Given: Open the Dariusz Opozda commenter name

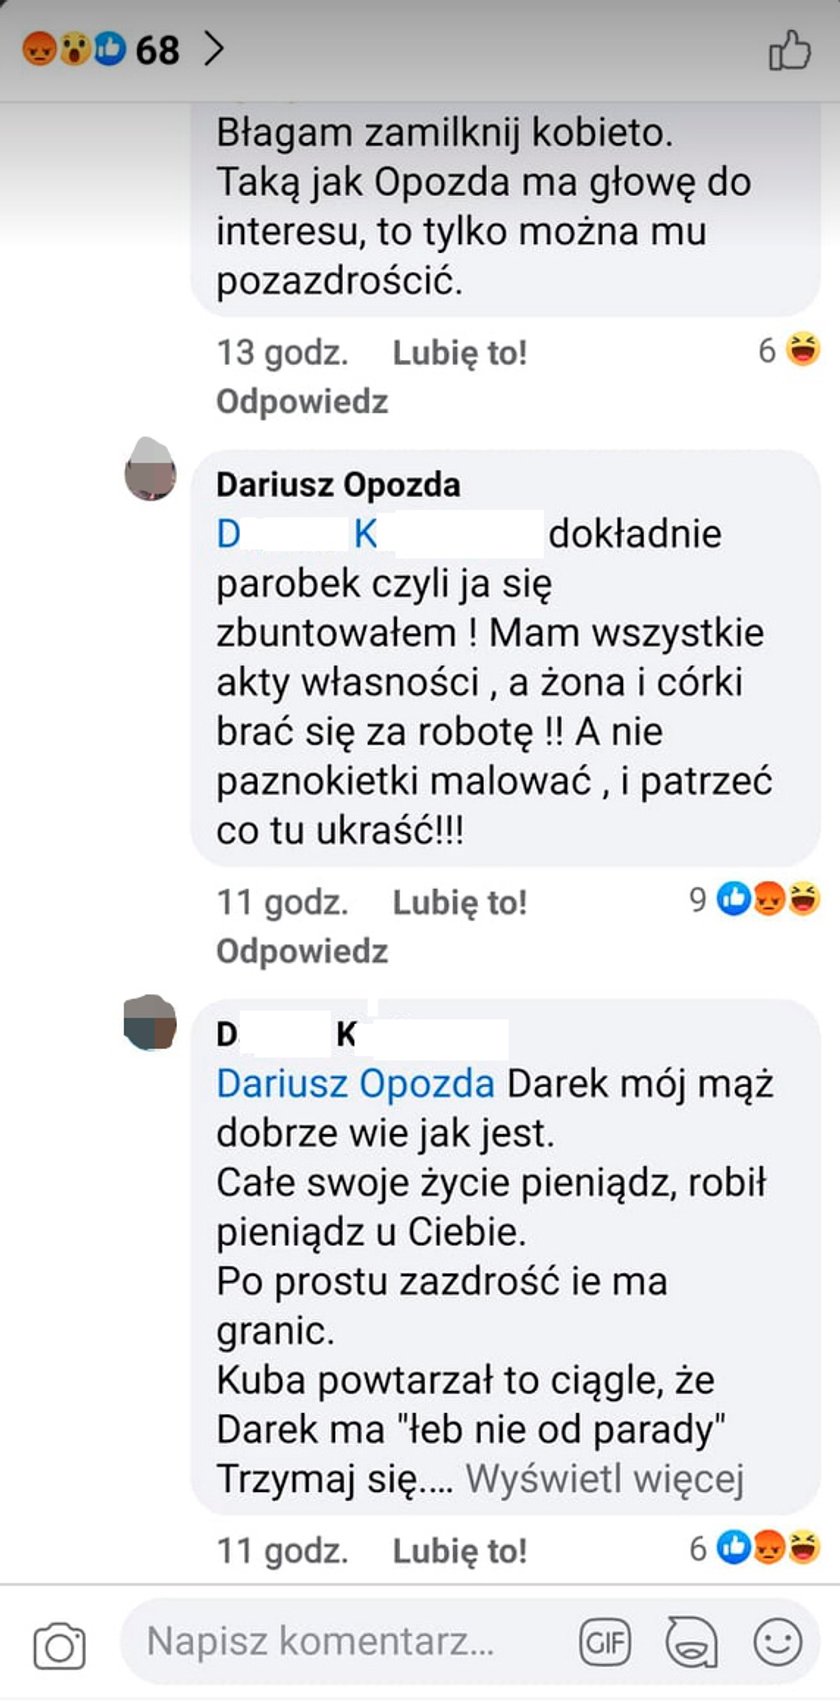Looking at the screenshot, I should [338, 485].
